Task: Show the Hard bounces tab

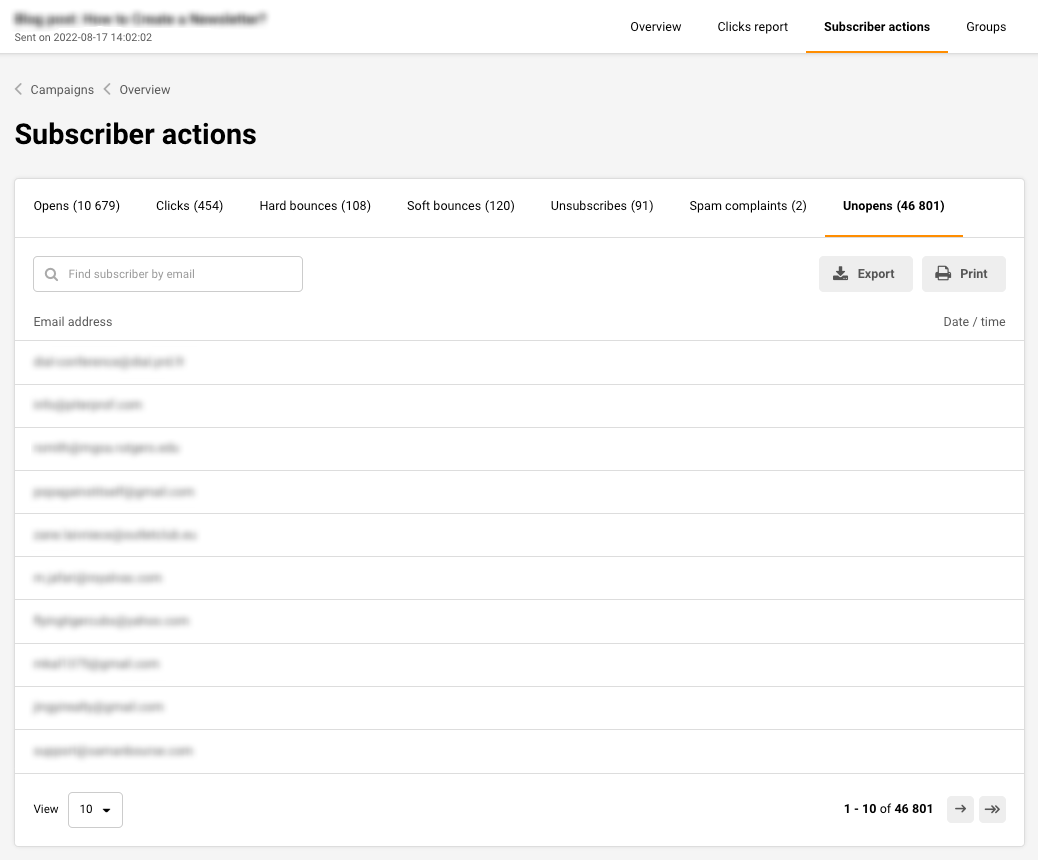Action: pyautogui.click(x=315, y=206)
